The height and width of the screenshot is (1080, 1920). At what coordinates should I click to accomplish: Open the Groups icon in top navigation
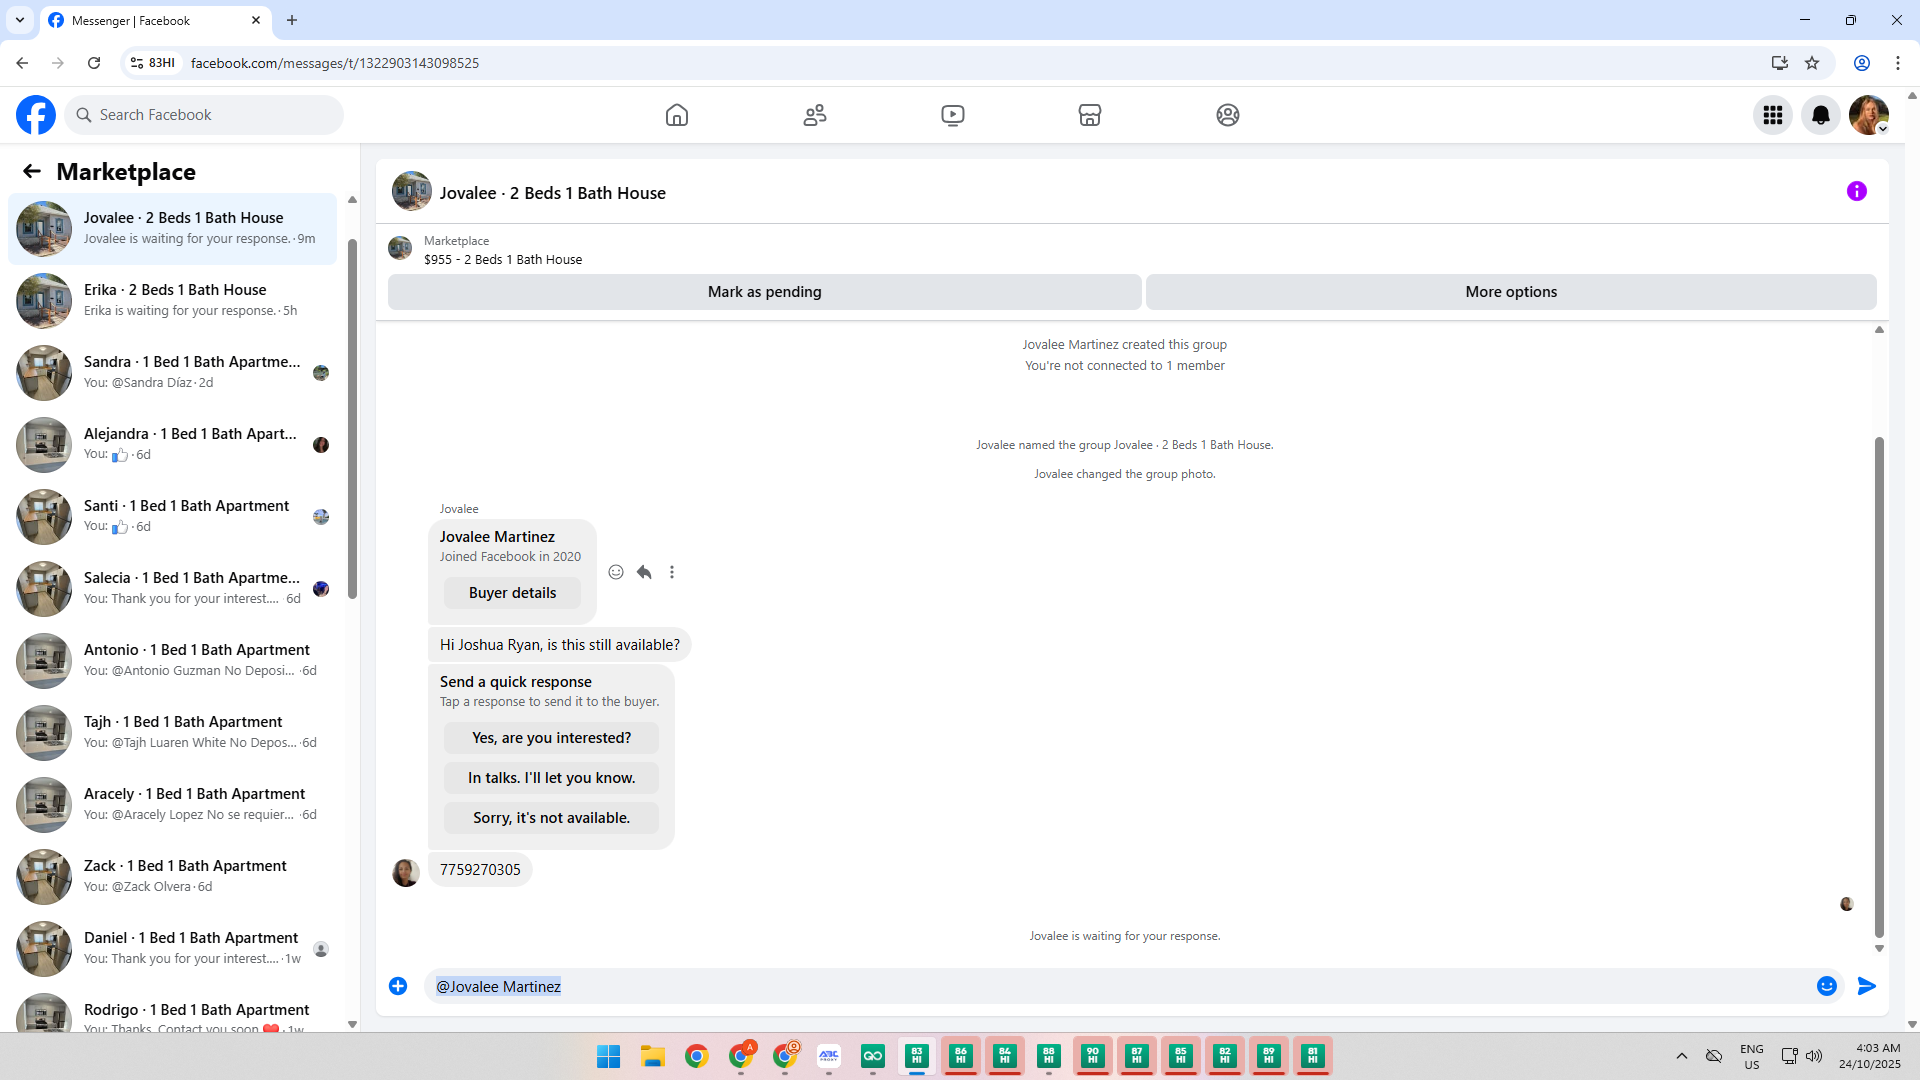coord(1228,115)
